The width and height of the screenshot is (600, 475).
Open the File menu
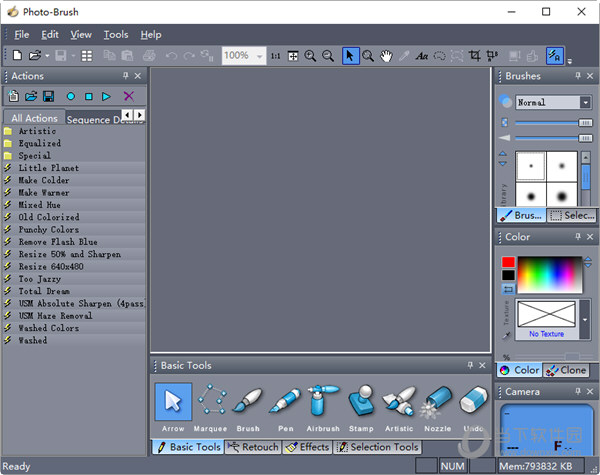pyautogui.click(x=21, y=35)
